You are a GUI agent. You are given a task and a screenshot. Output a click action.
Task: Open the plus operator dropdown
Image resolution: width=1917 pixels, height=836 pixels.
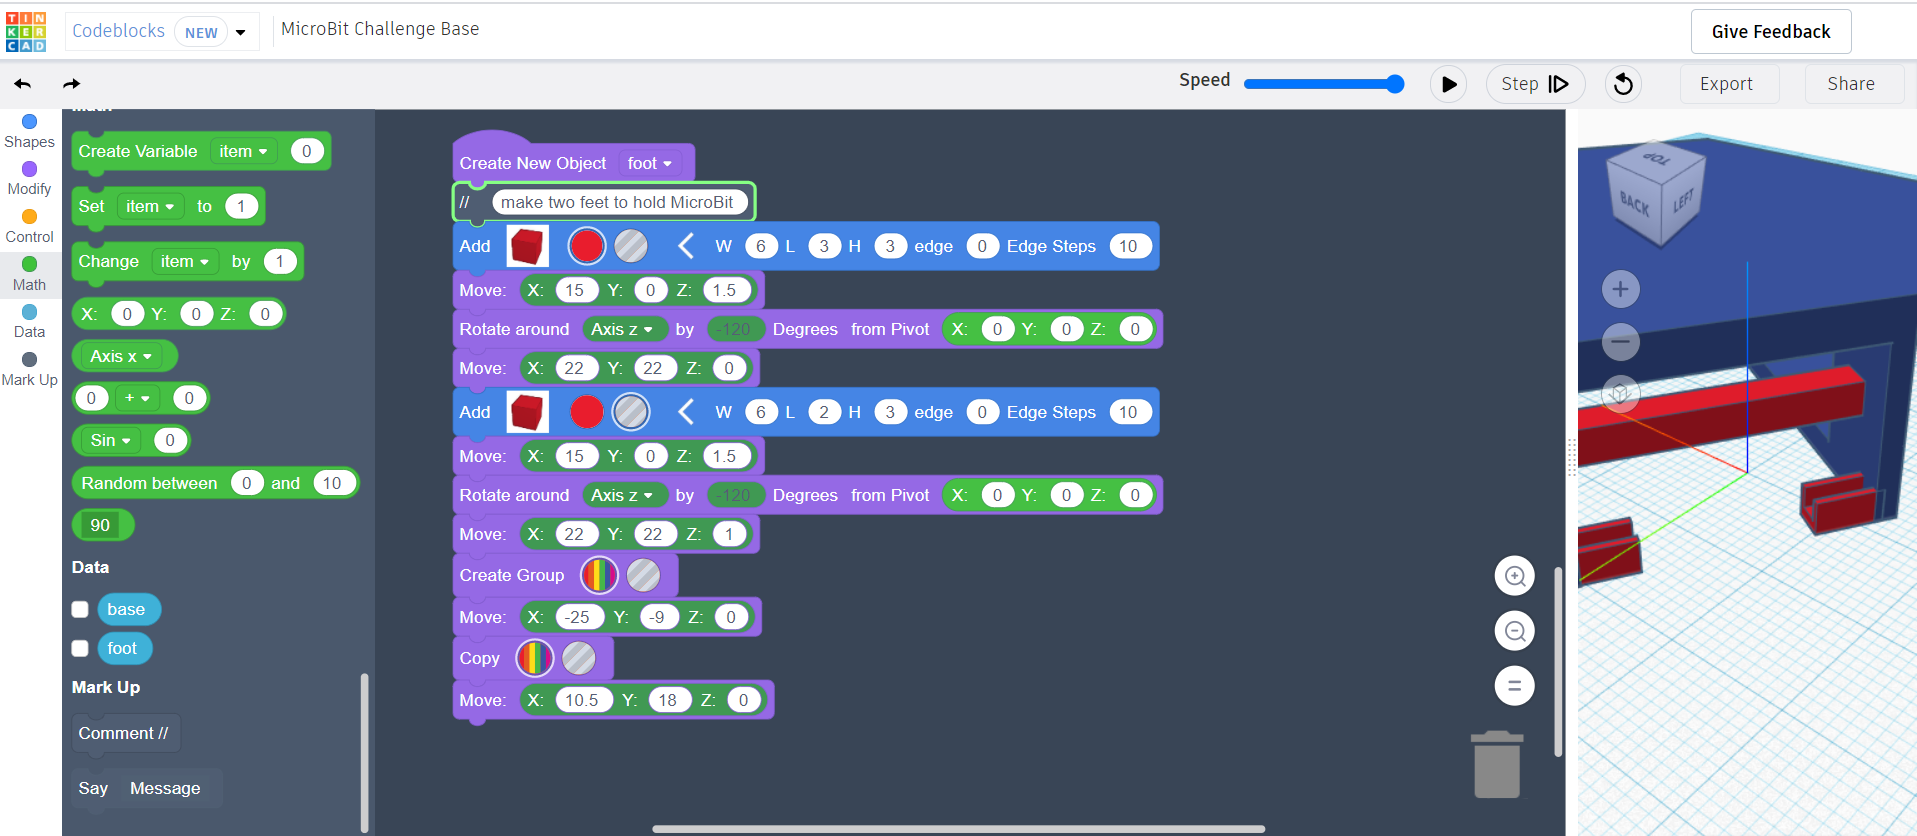137,398
